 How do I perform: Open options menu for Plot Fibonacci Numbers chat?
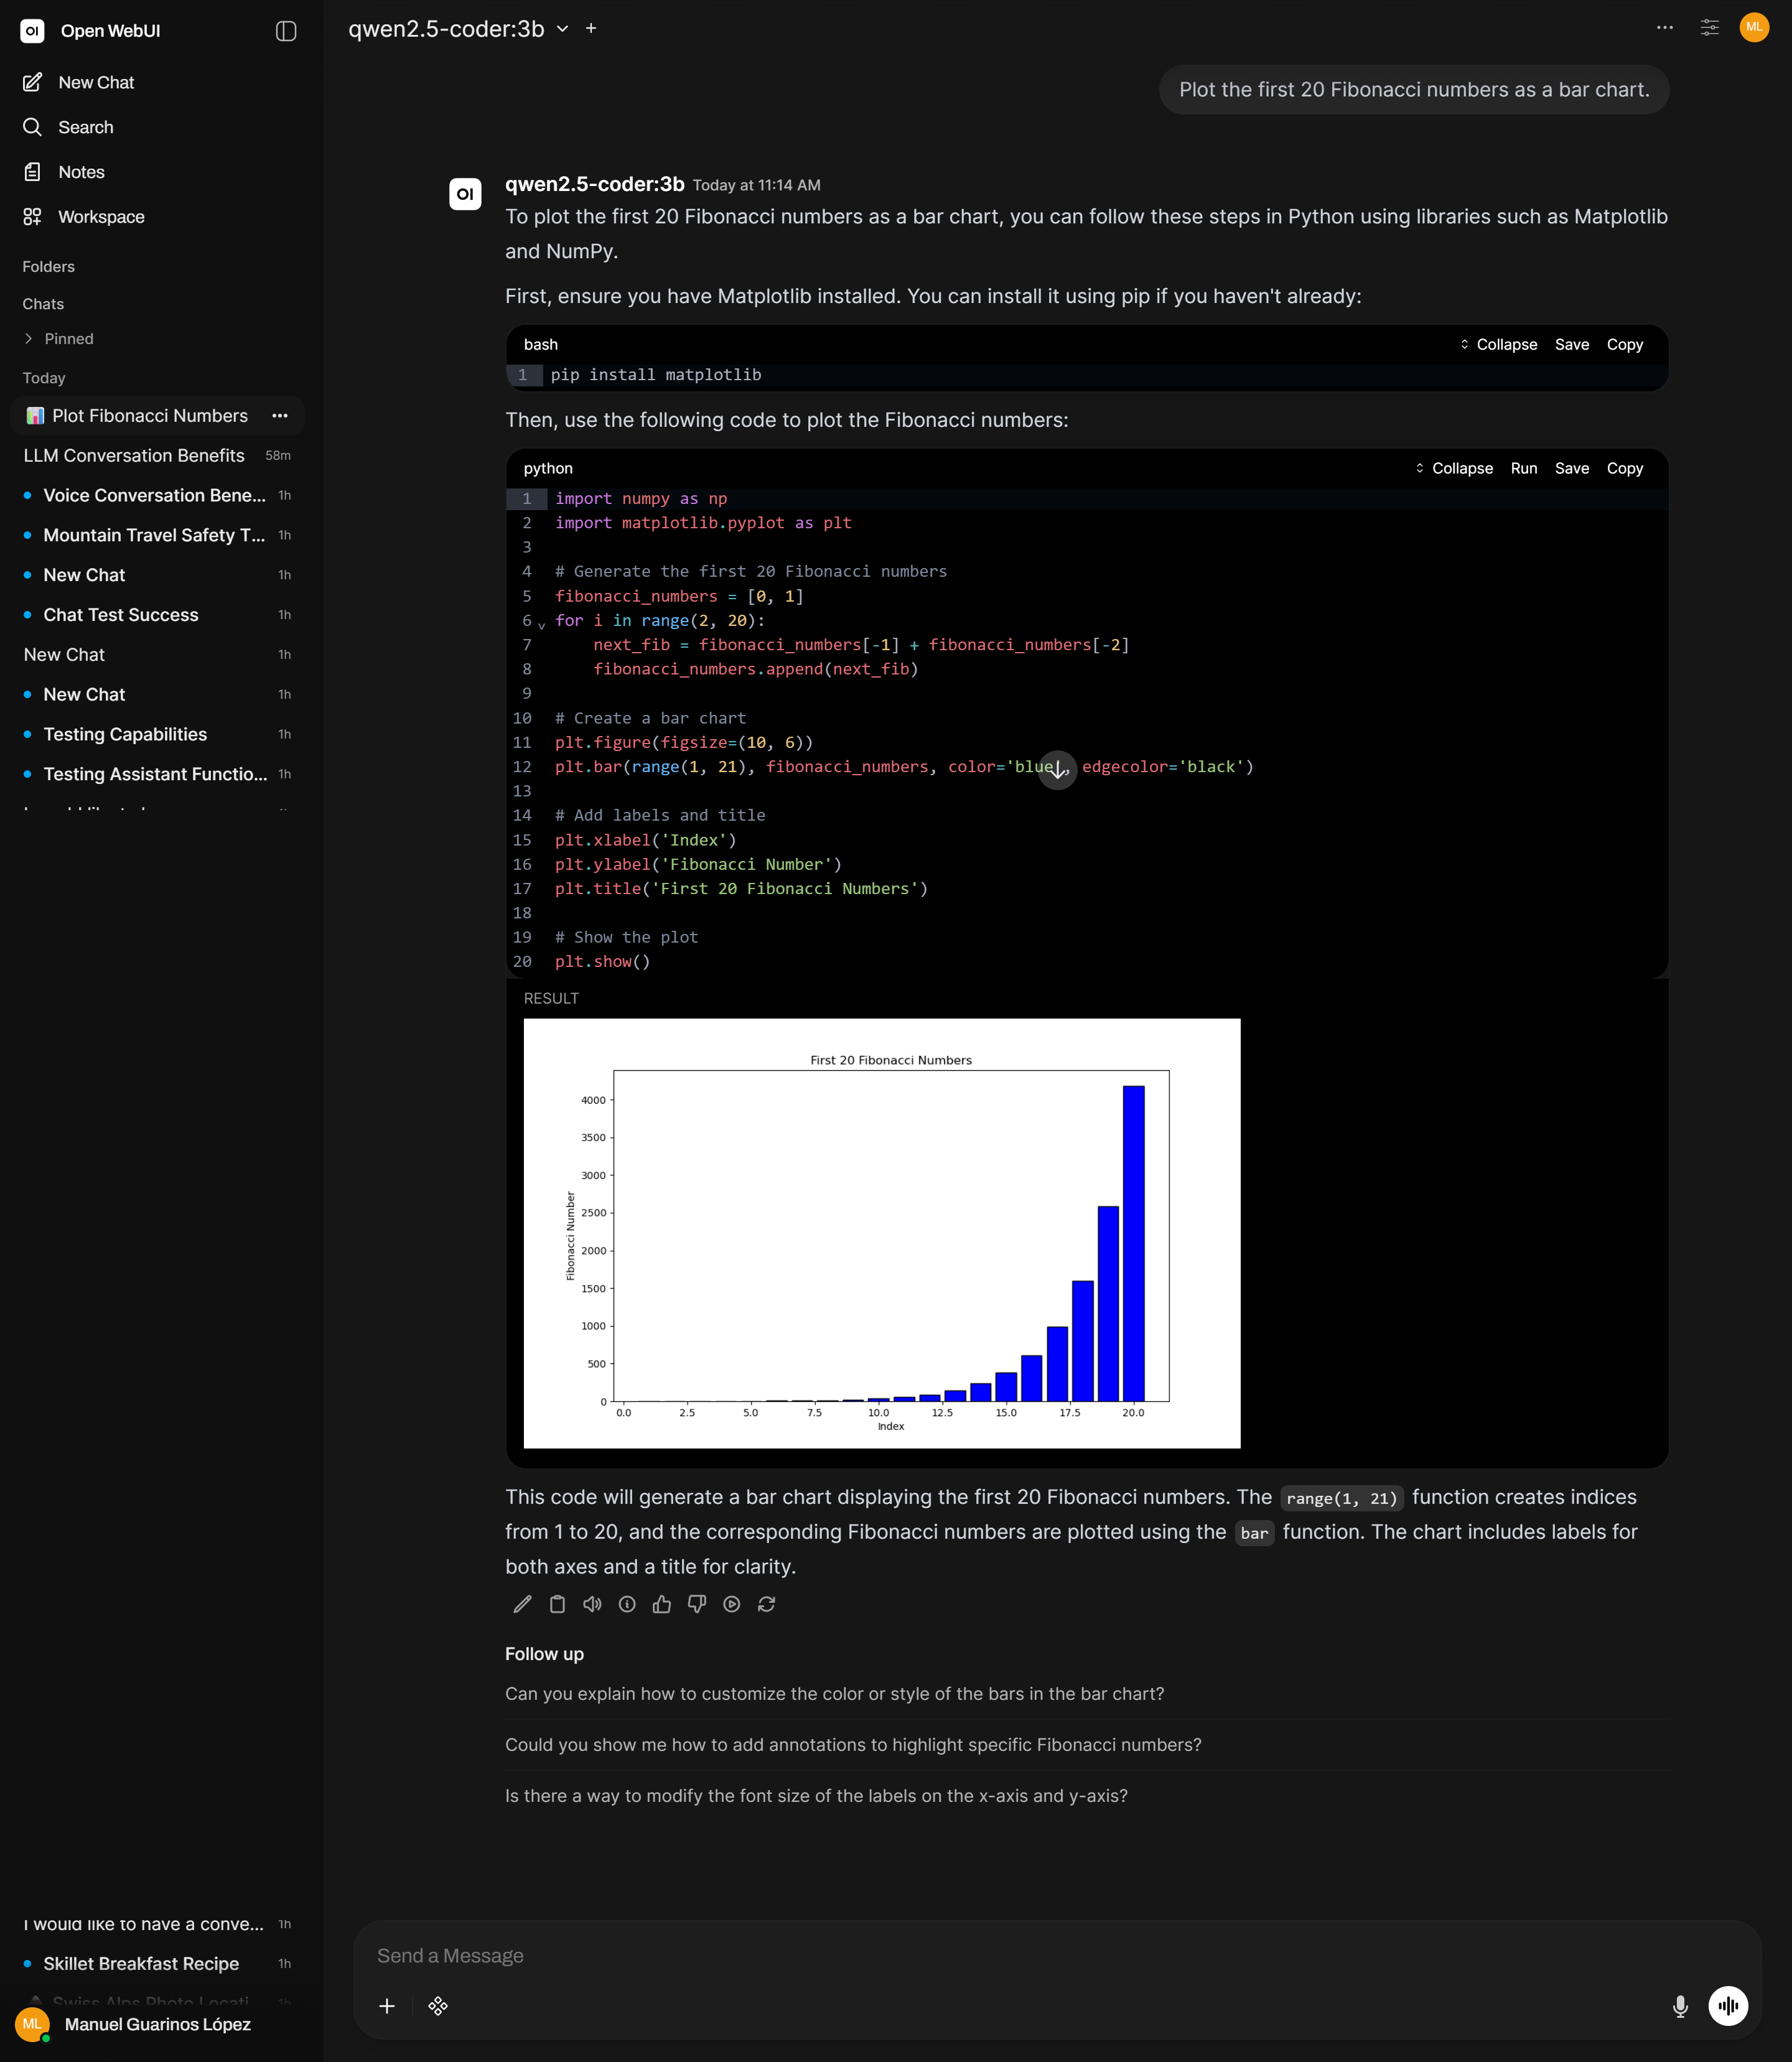[279, 415]
